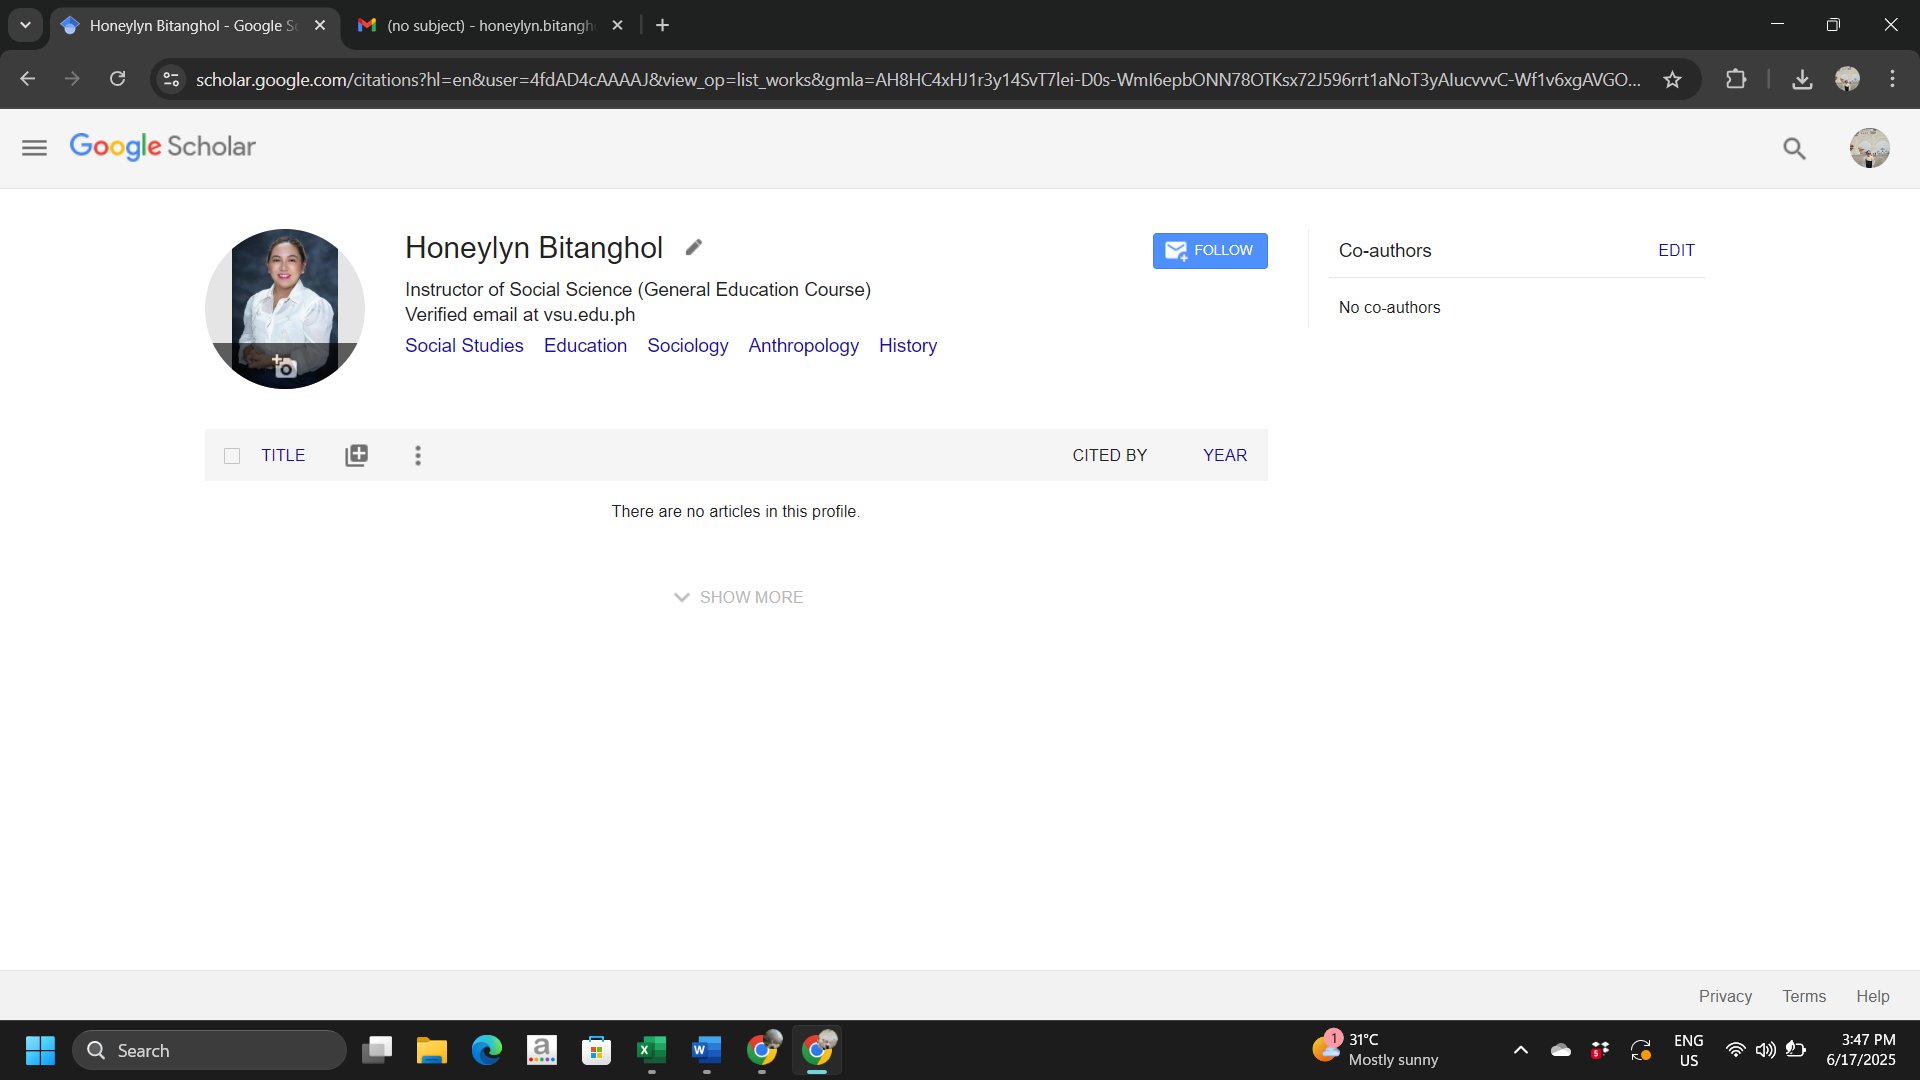Sort articles by the YEAR column
Image resolution: width=1920 pixels, height=1080 pixels.
pyautogui.click(x=1224, y=455)
